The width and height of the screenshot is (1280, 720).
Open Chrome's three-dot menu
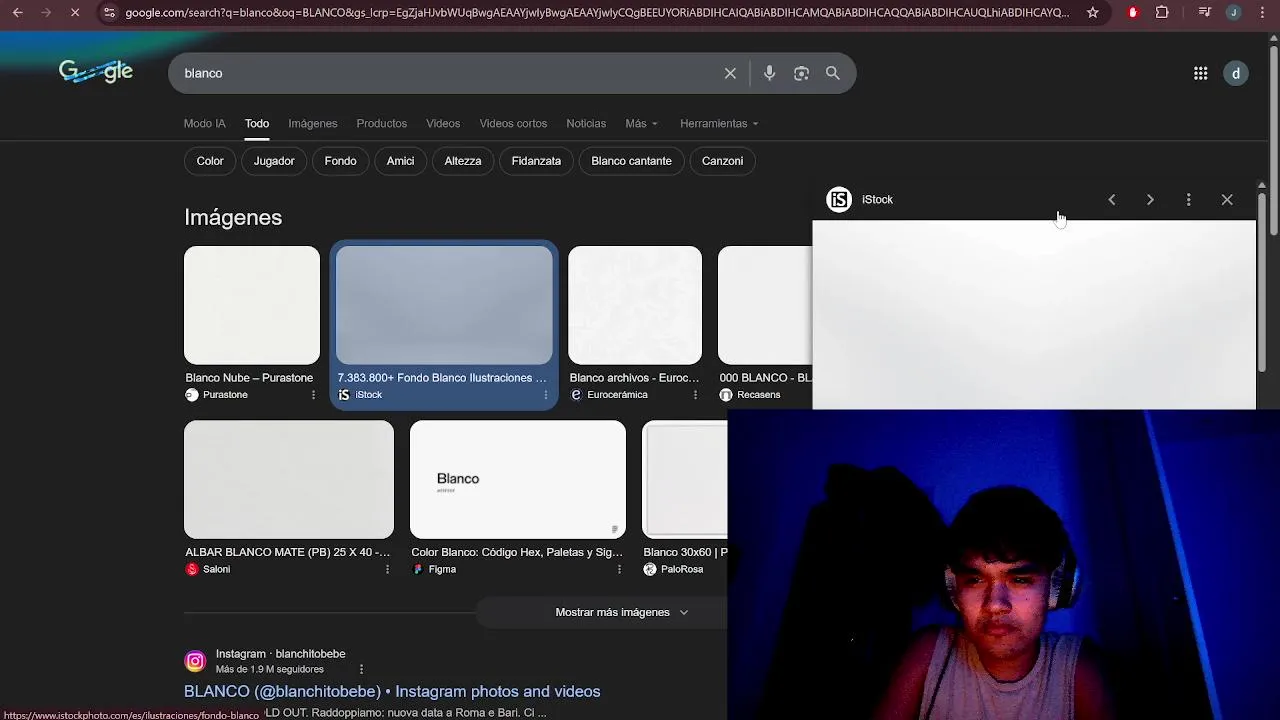point(1262,13)
